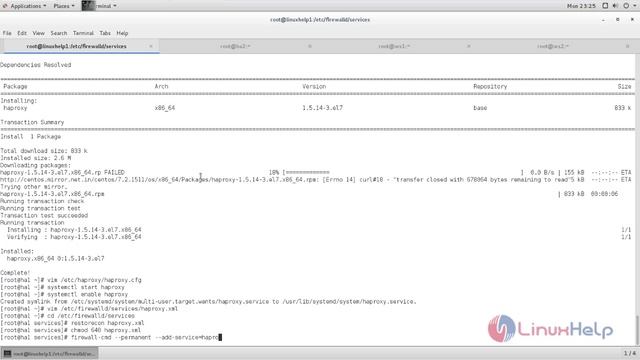Click the 'Complete!' line
Viewport: 640px width, 360px height.
tap(15, 273)
